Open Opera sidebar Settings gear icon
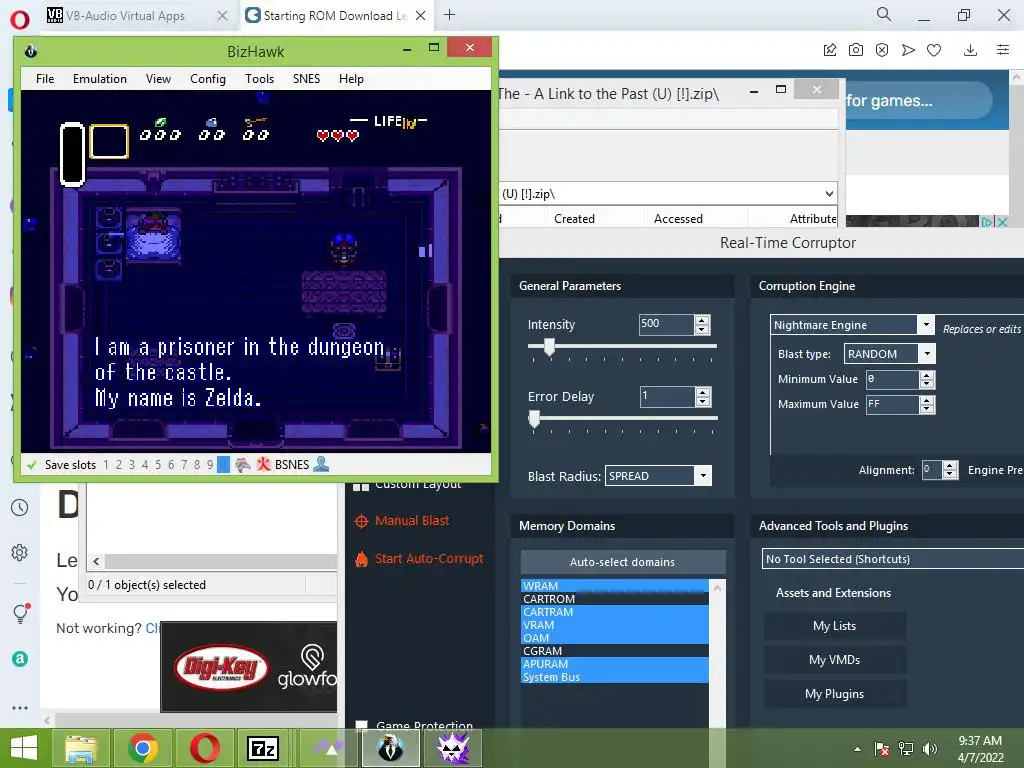Image resolution: width=1024 pixels, height=768 pixels. pos(20,552)
